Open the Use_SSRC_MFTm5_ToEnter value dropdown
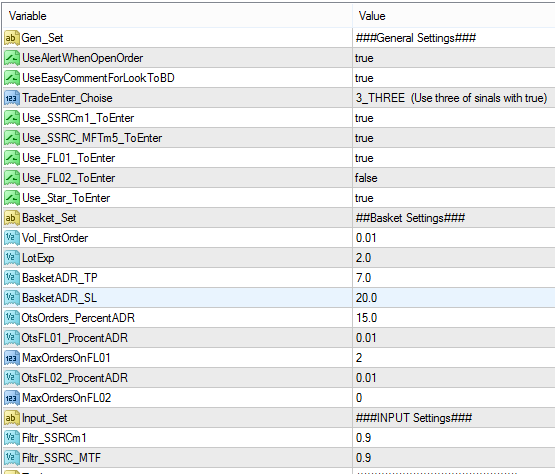 454,138
